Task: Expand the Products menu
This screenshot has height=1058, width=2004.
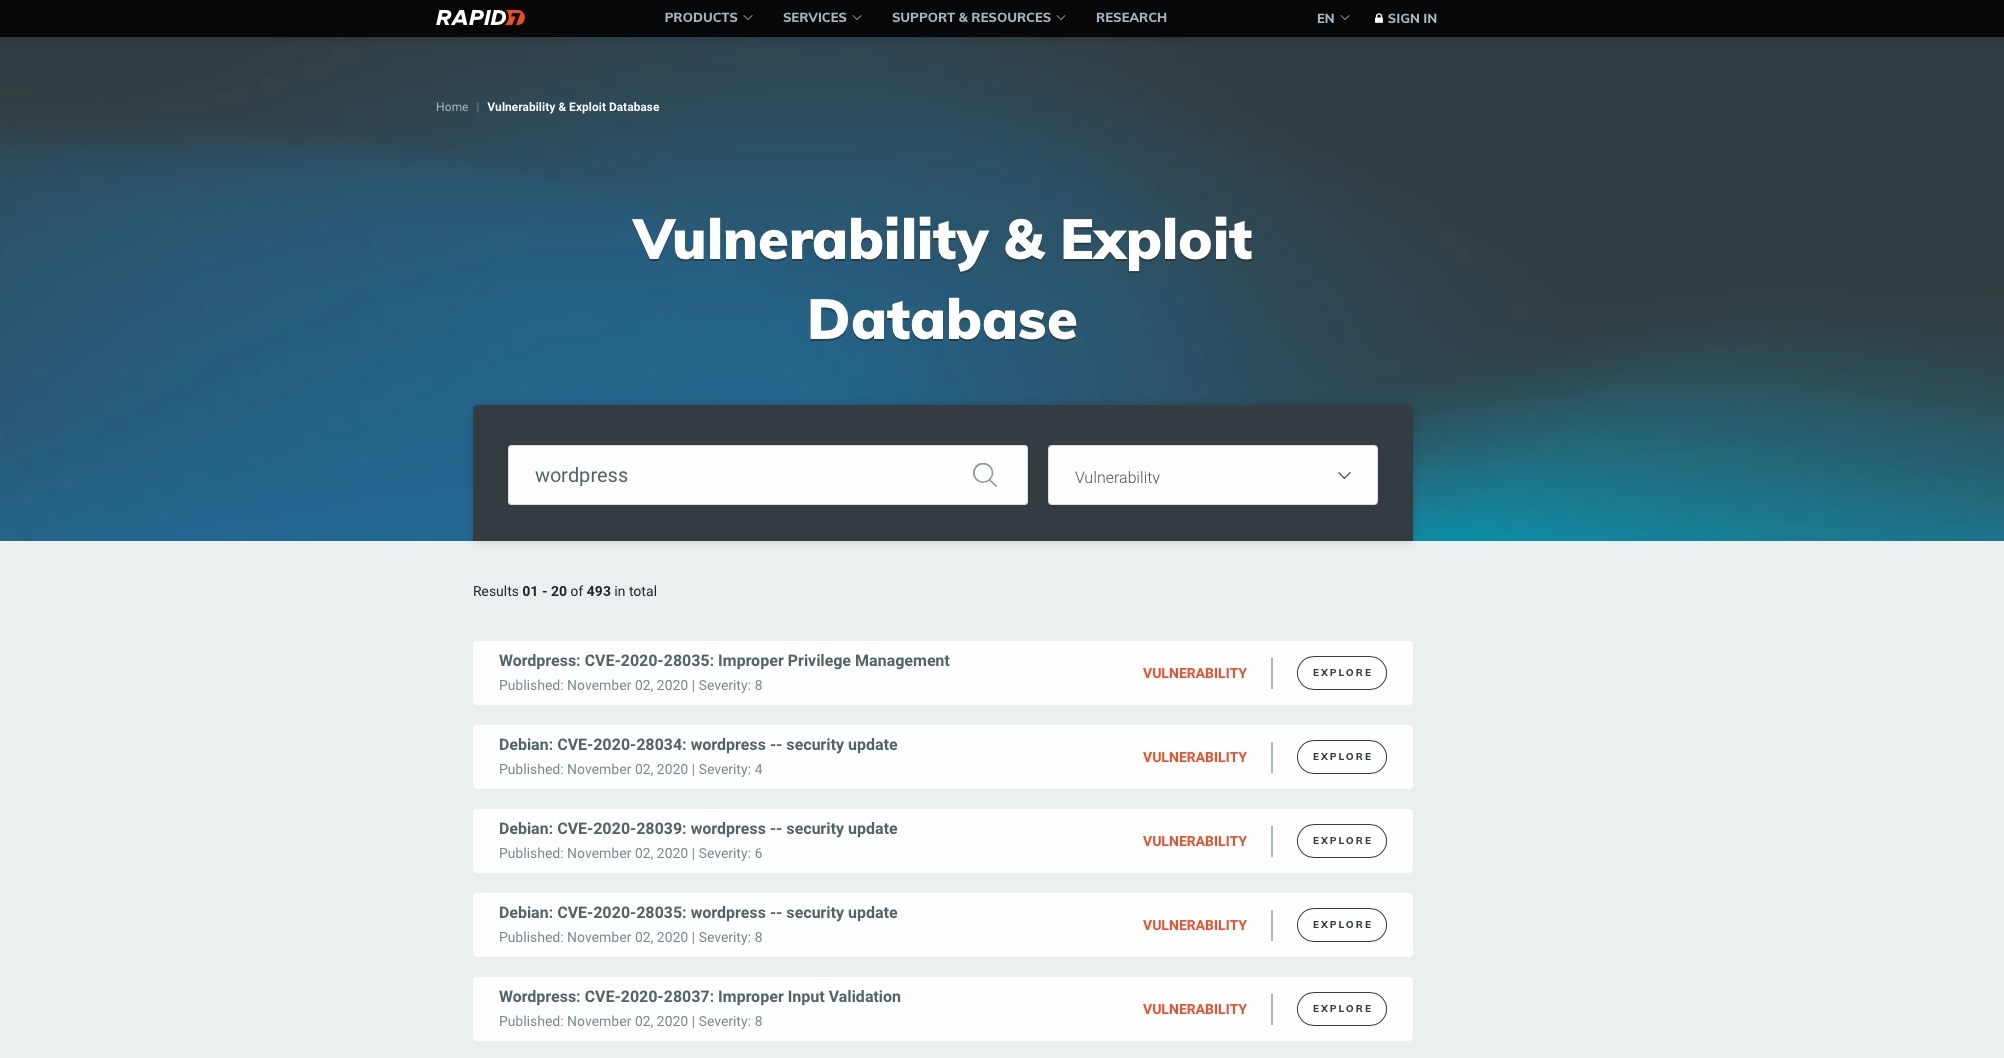Action: pos(708,18)
